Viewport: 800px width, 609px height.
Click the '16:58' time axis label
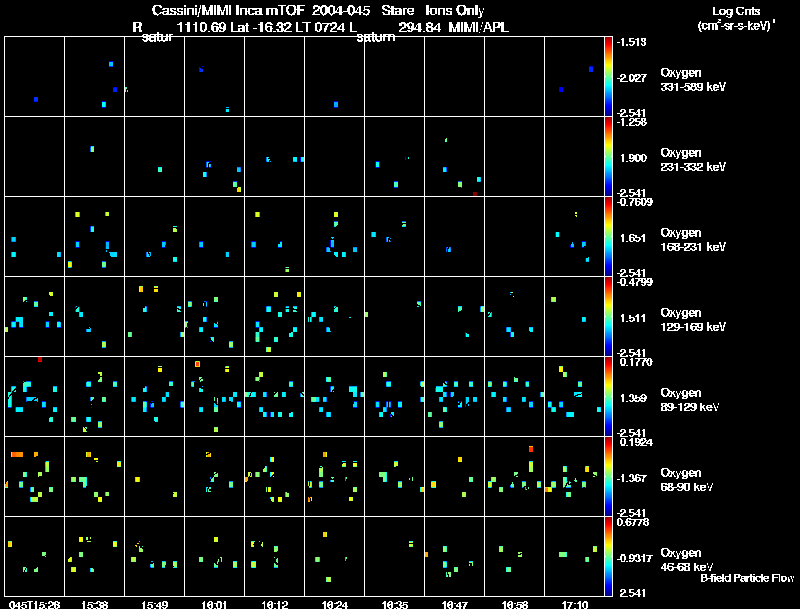click(514, 604)
